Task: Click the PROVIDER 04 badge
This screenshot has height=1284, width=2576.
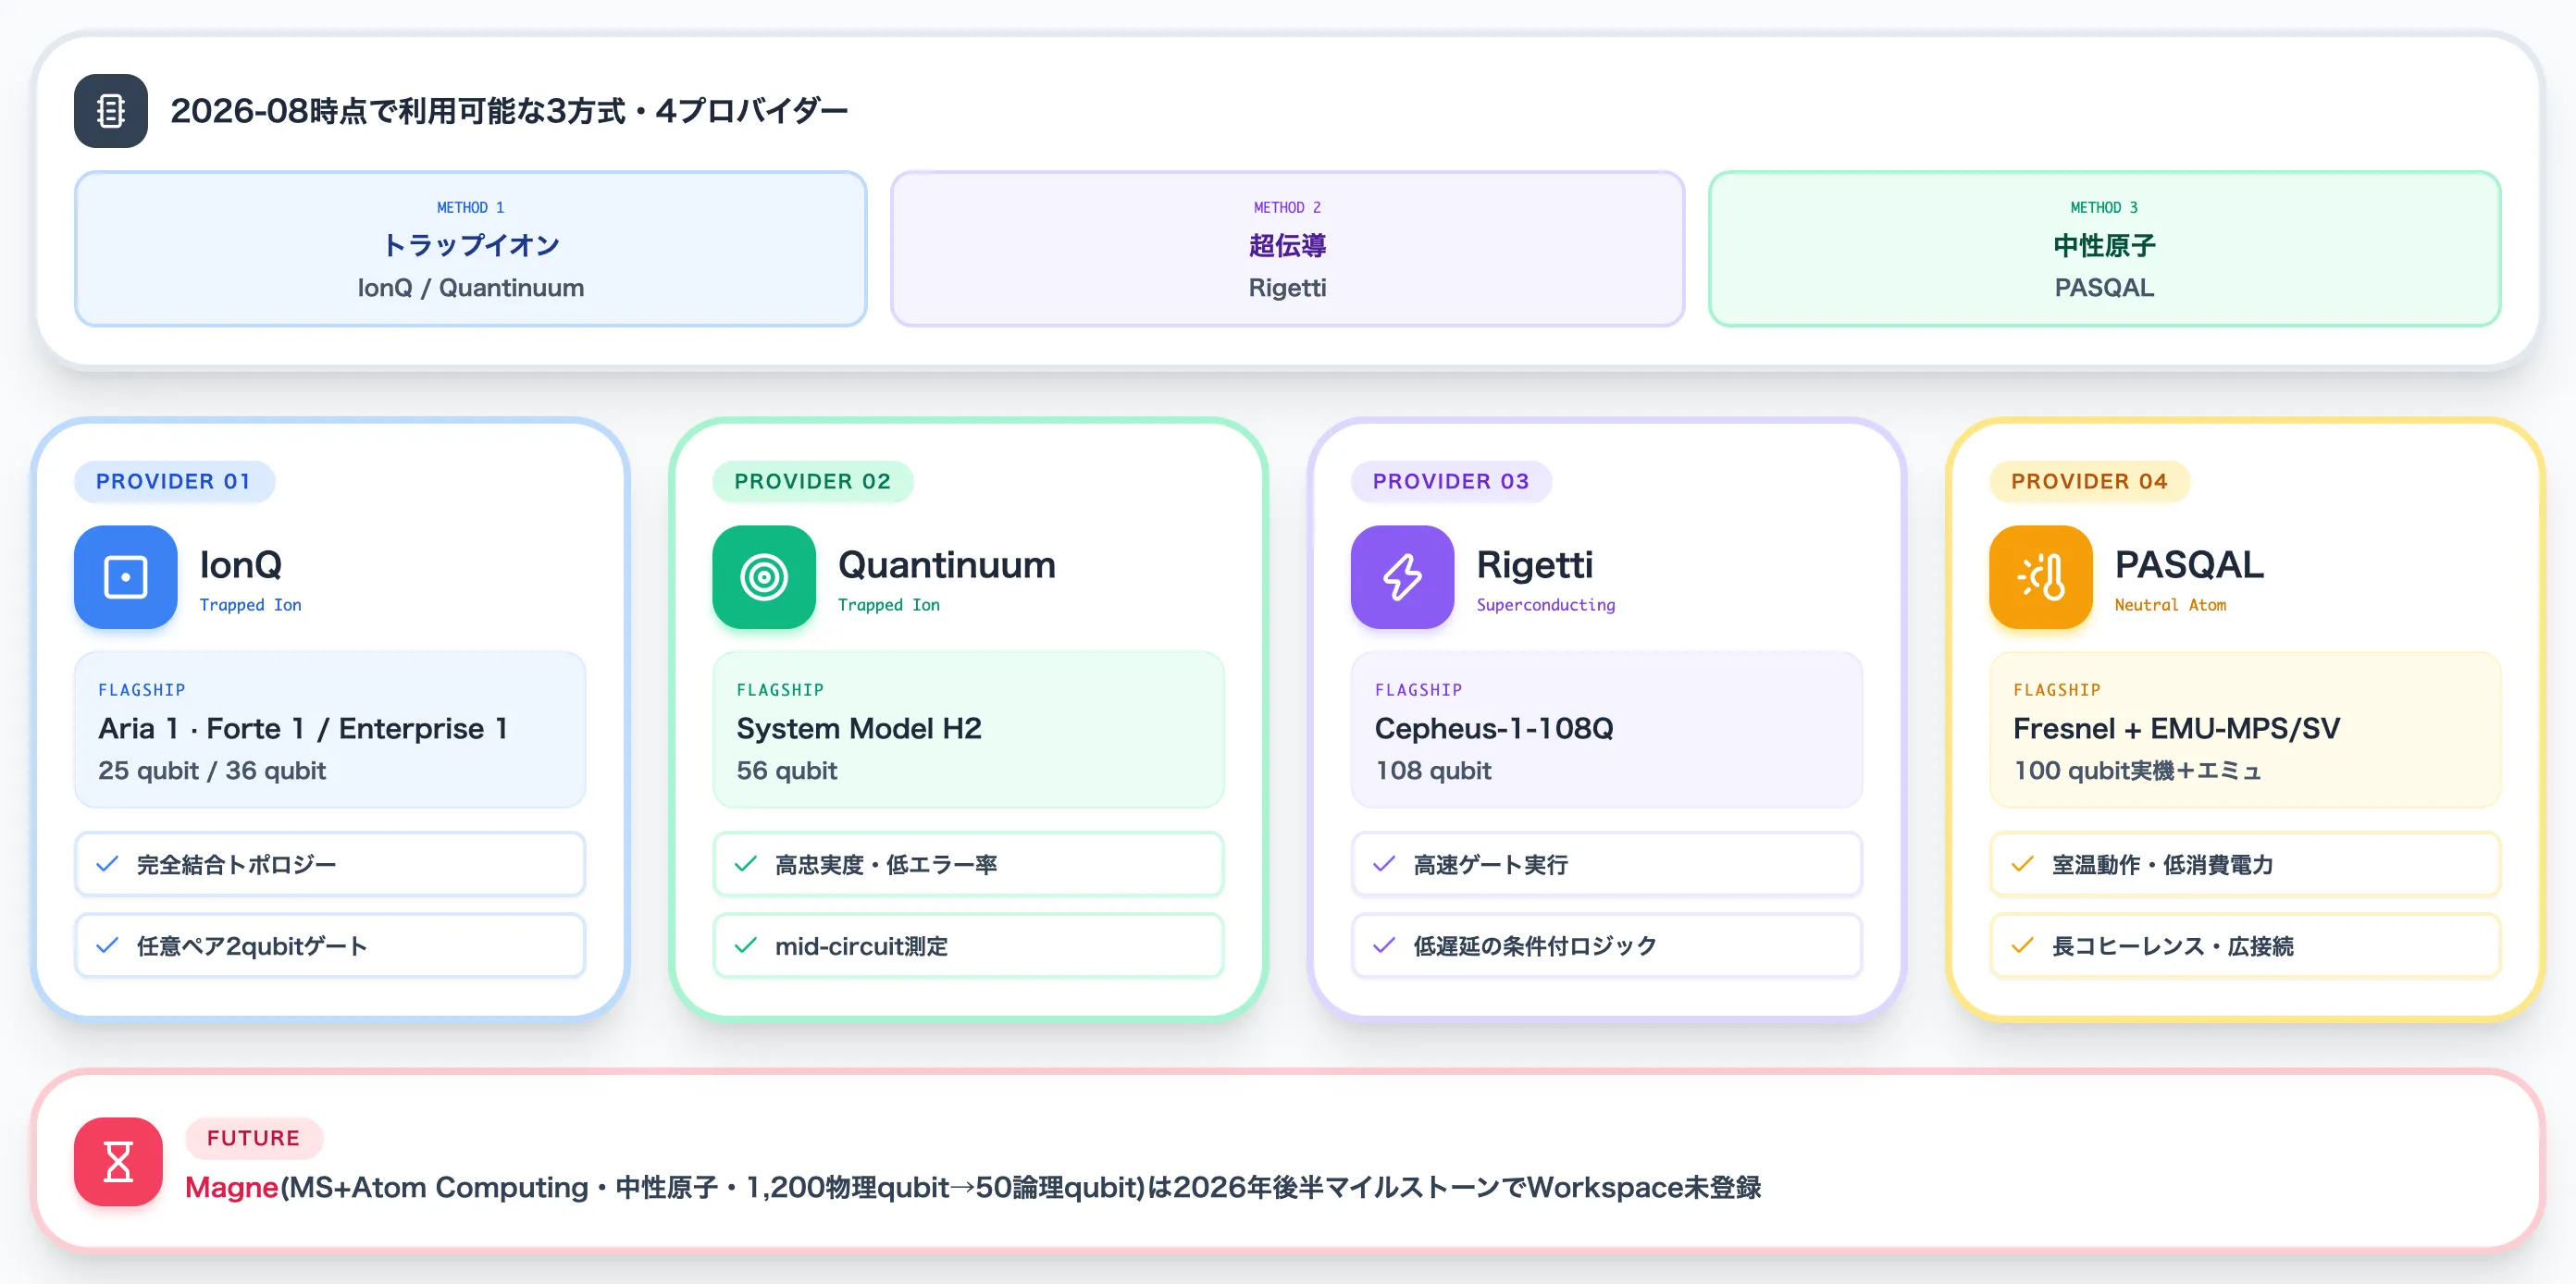Action: point(2090,481)
